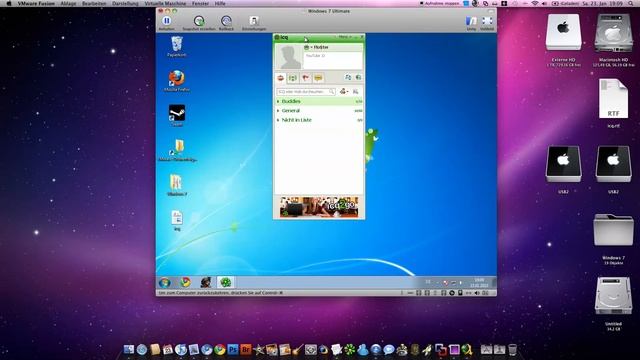Click the magnifier icon in ICQ search box

click(x=331, y=92)
